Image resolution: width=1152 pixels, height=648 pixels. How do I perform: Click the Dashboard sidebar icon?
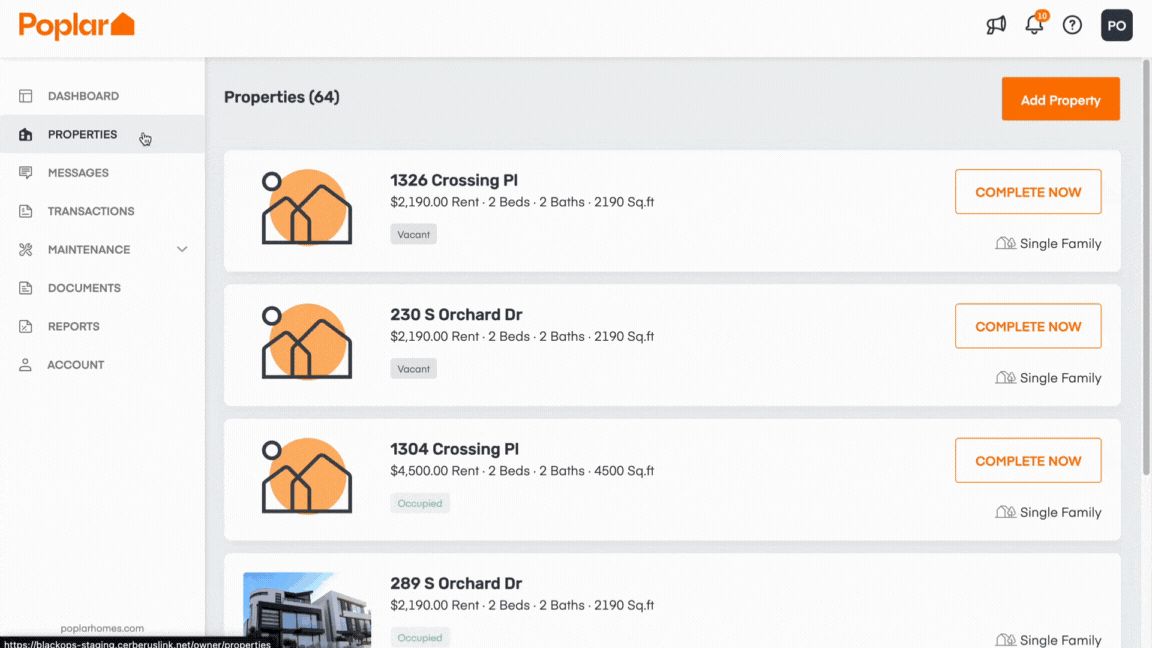[x=26, y=96]
